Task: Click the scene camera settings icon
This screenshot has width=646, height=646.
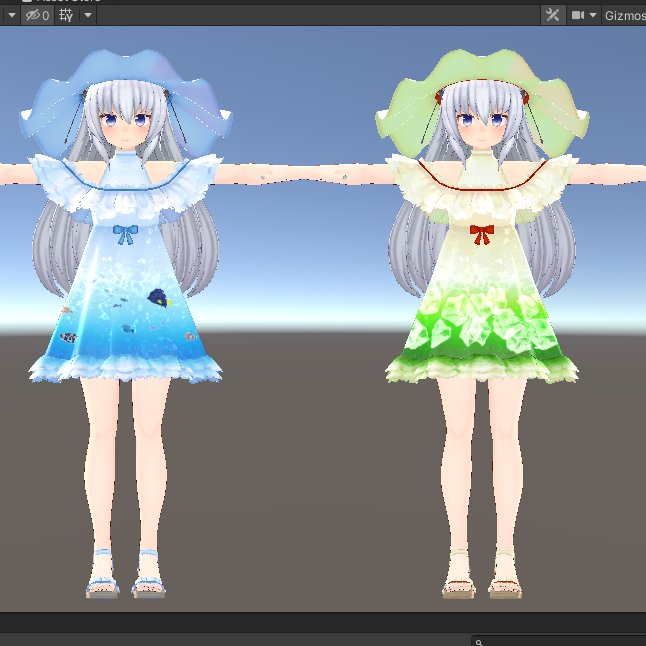Action: tap(578, 16)
